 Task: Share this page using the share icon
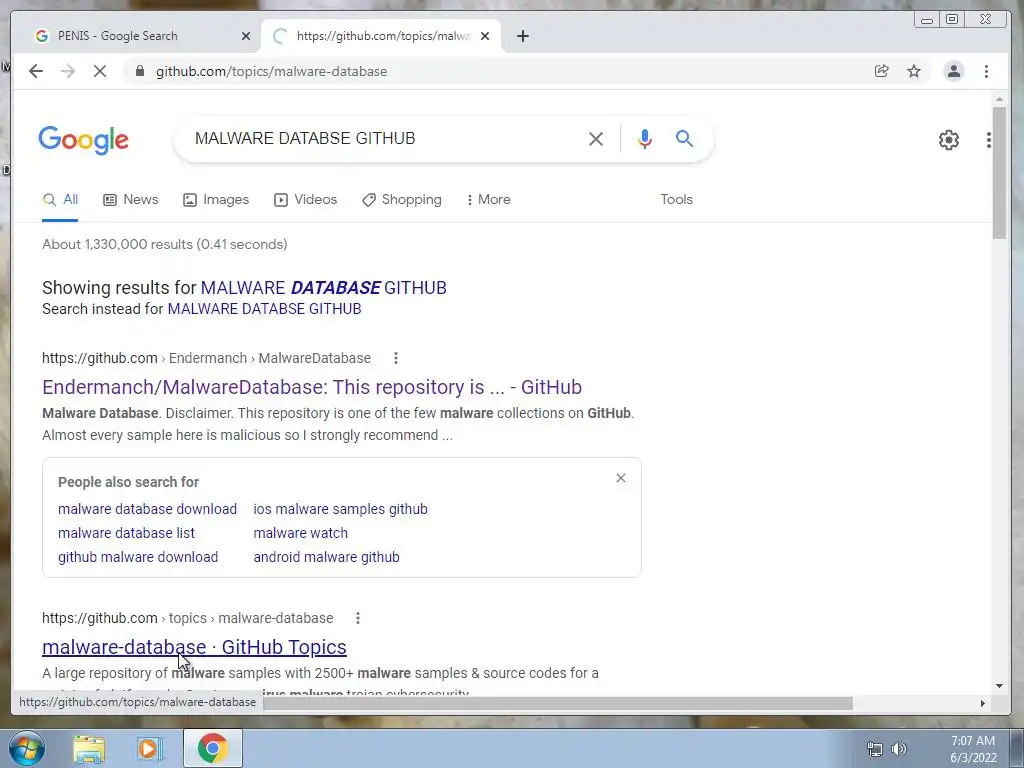(x=882, y=71)
